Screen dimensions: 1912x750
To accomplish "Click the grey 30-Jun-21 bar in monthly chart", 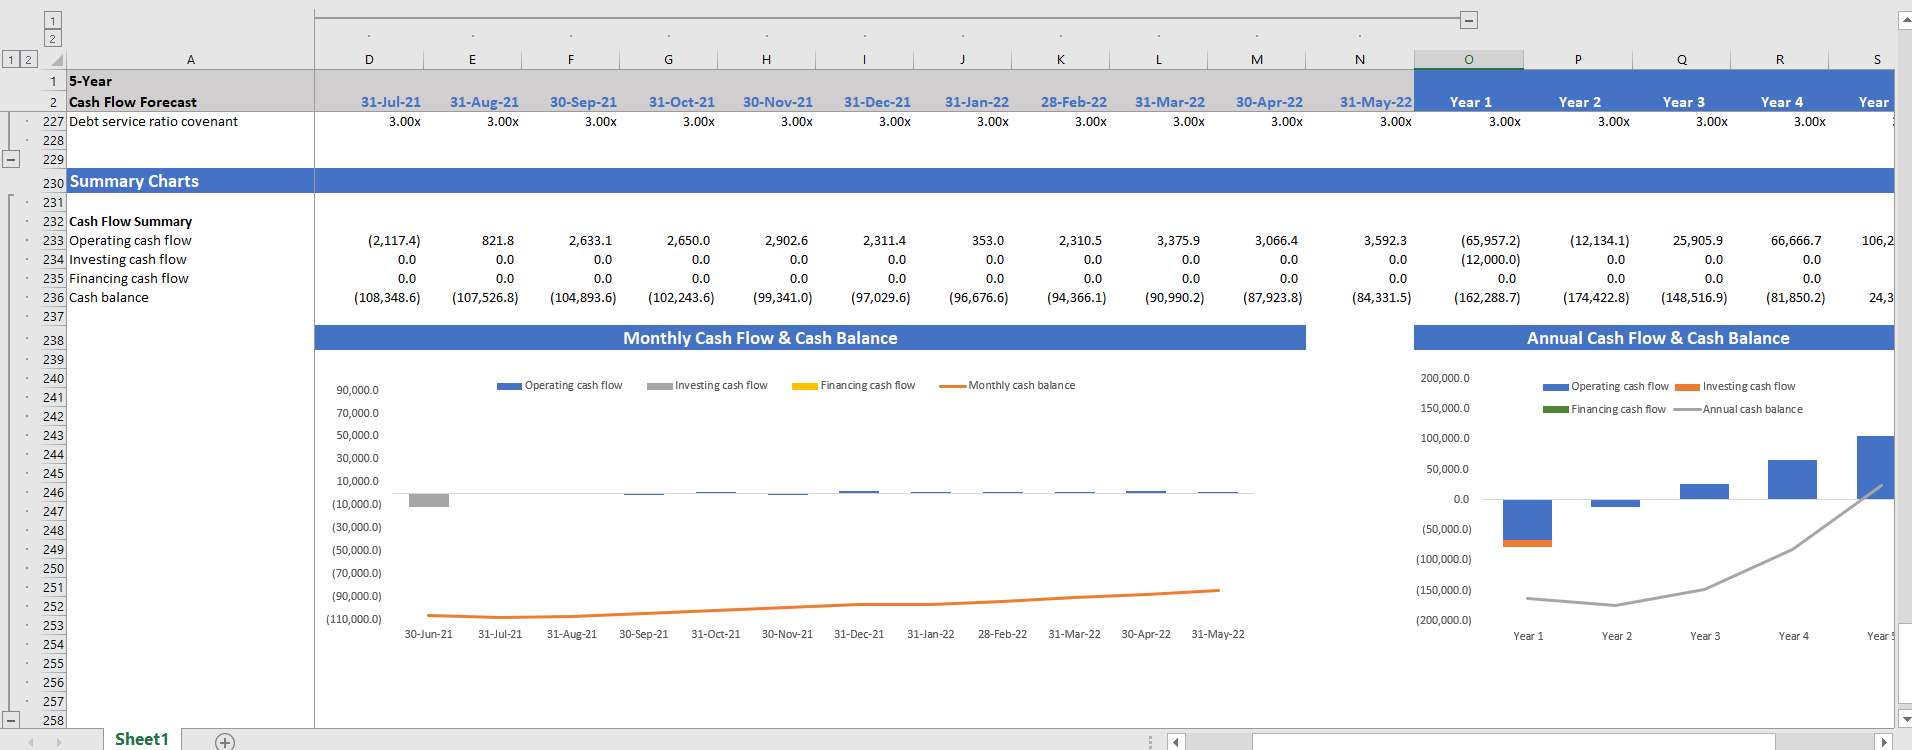I will [x=429, y=500].
